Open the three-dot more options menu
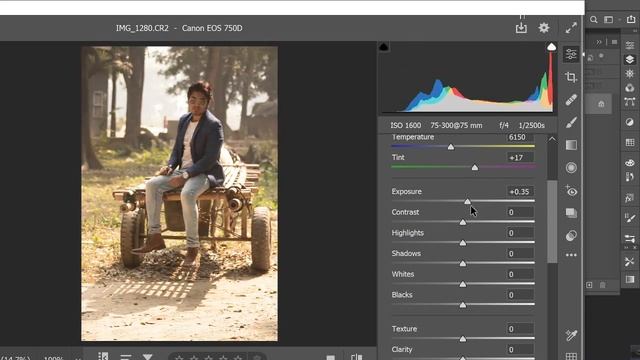The height and width of the screenshot is (360, 640). pyautogui.click(x=571, y=255)
